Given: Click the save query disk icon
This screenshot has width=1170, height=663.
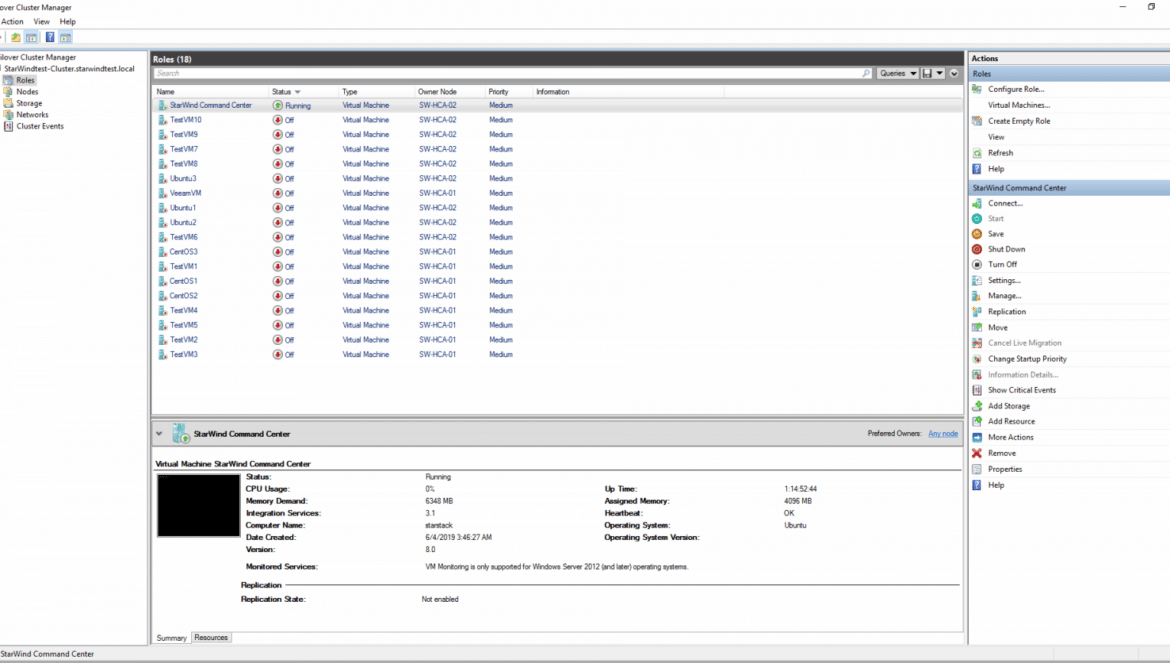Looking at the screenshot, I should point(927,73).
